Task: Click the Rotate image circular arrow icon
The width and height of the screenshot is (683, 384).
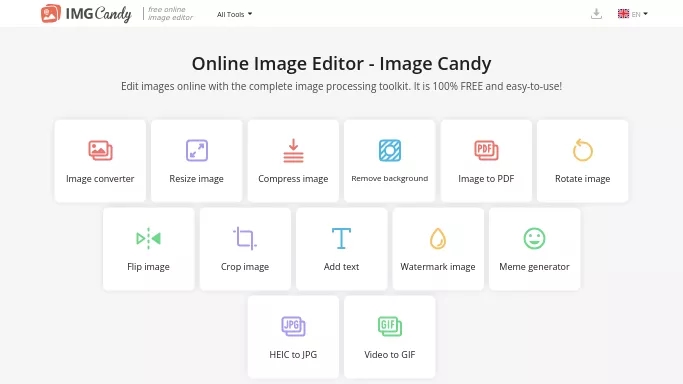Action: pos(582,150)
